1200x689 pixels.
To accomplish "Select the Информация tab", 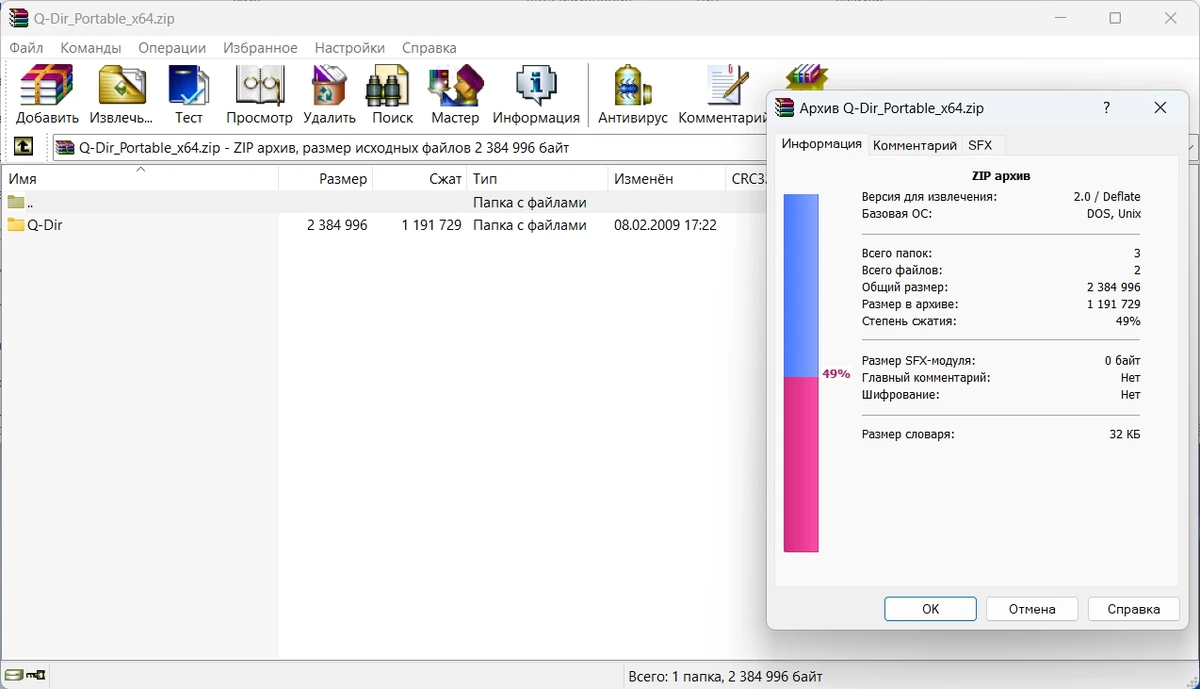I will click(822, 144).
